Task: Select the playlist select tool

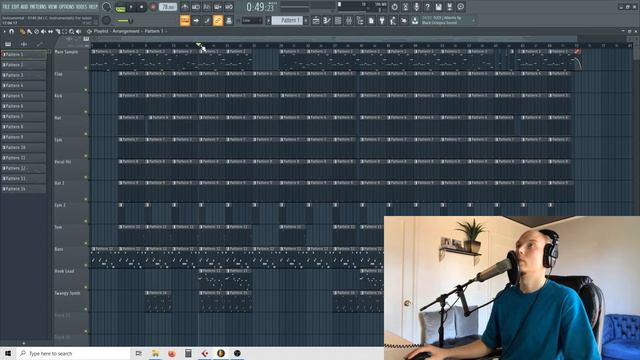Action: (64, 31)
